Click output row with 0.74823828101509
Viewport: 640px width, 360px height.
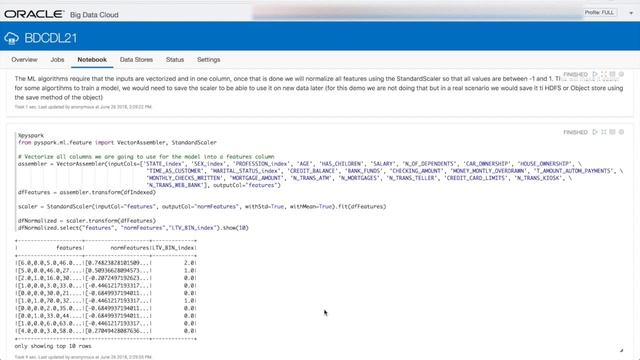tap(106, 263)
